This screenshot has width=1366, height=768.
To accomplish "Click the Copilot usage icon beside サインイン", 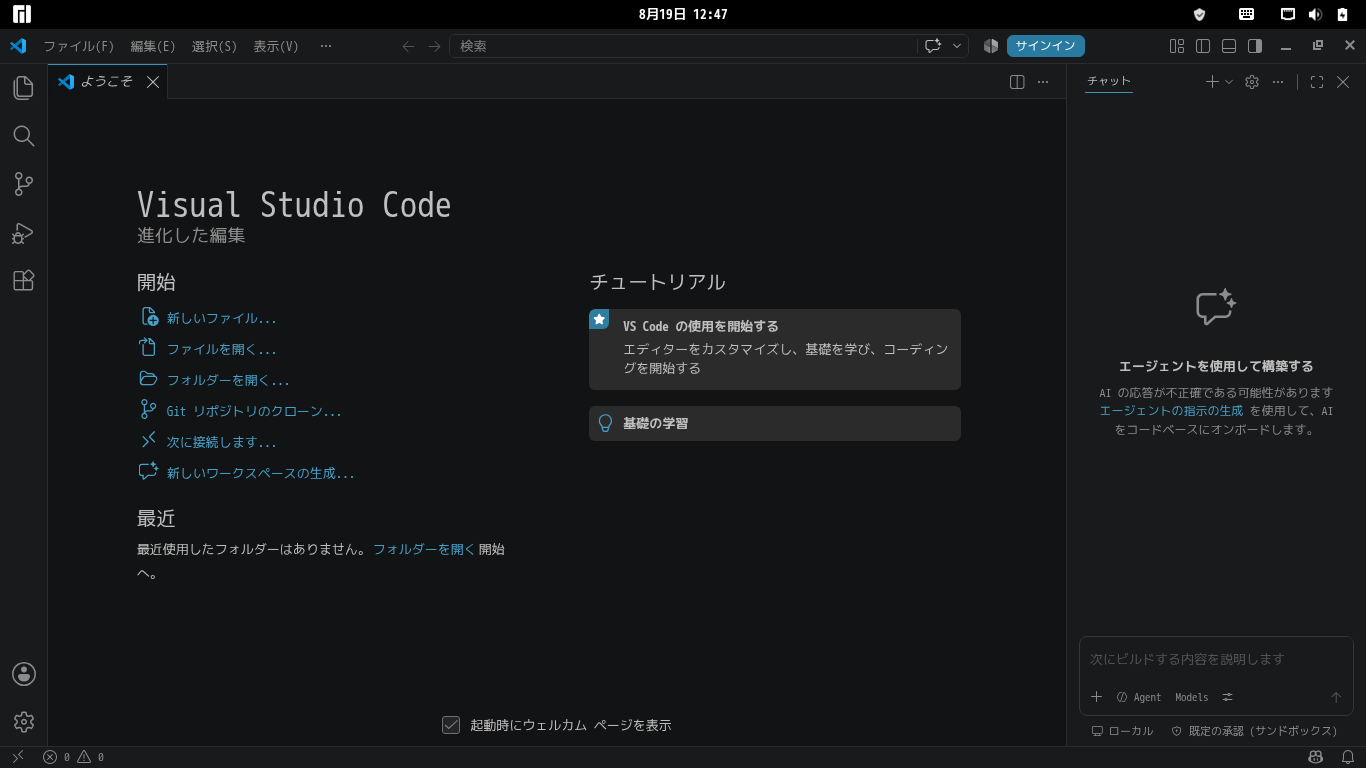I will tap(991, 46).
